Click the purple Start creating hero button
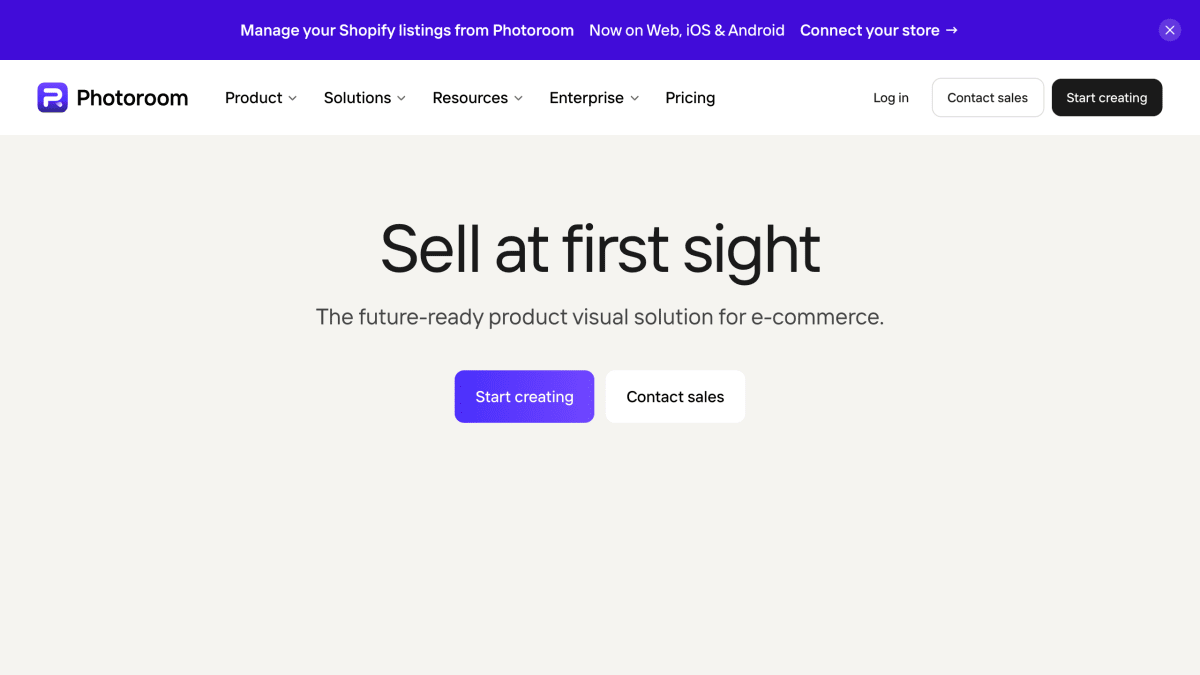Viewport: 1200px width, 675px height. click(524, 397)
